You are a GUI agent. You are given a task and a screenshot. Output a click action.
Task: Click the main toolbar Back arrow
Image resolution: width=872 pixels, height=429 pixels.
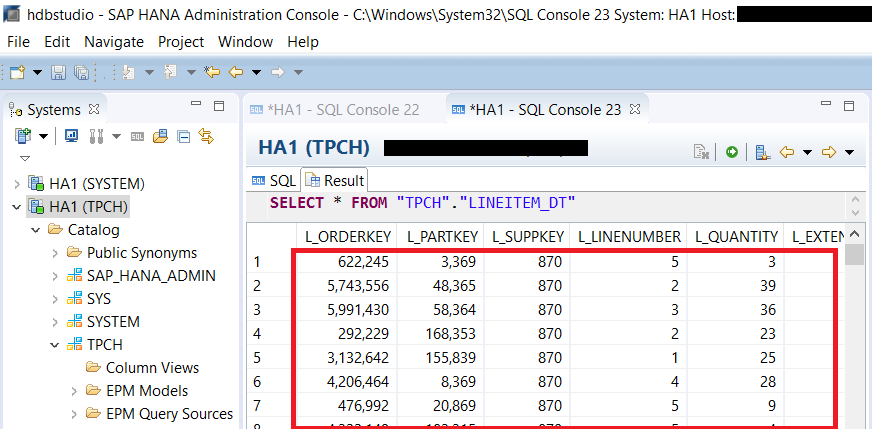tap(236, 72)
